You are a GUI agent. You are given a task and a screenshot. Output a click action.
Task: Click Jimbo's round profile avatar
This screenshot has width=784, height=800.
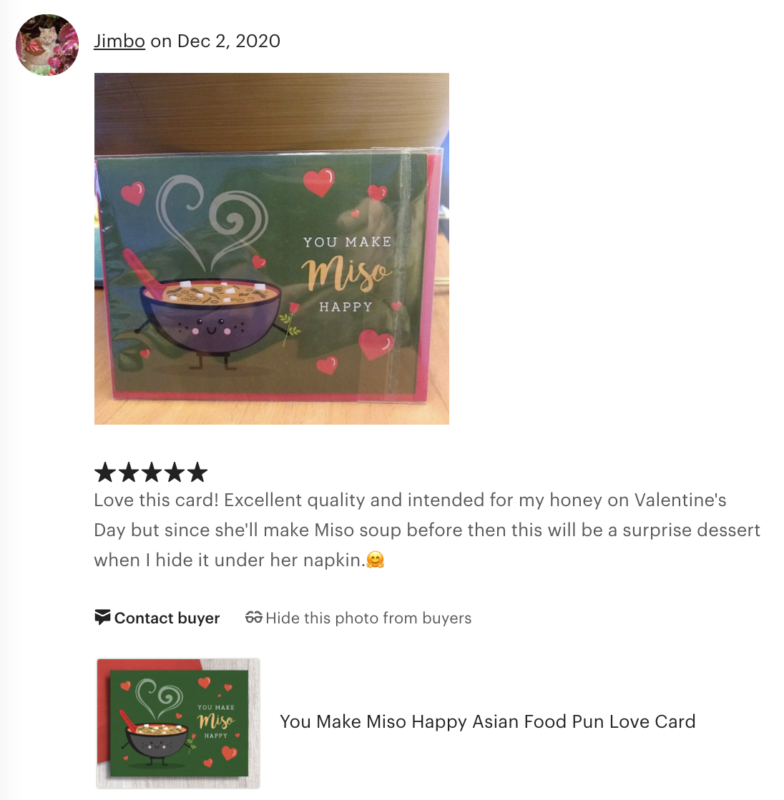point(47,45)
